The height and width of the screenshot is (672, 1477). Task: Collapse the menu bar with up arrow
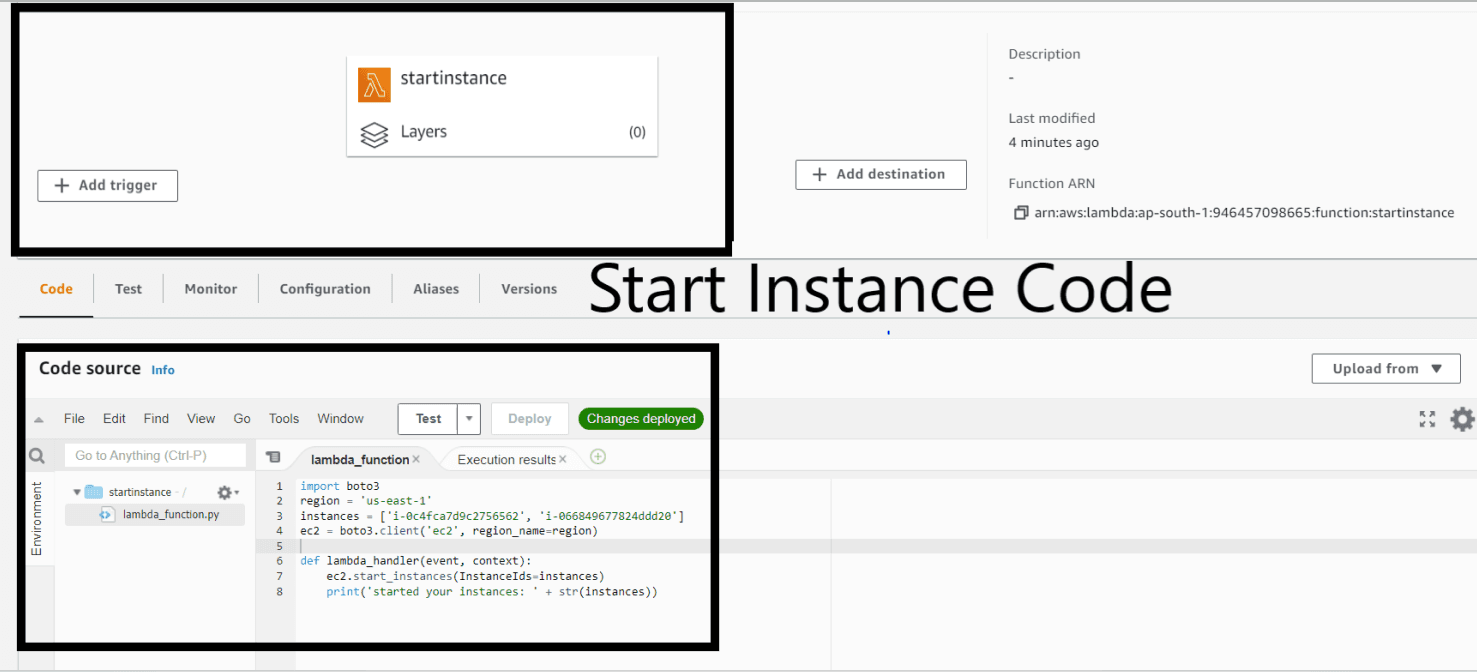coord(39,420)
